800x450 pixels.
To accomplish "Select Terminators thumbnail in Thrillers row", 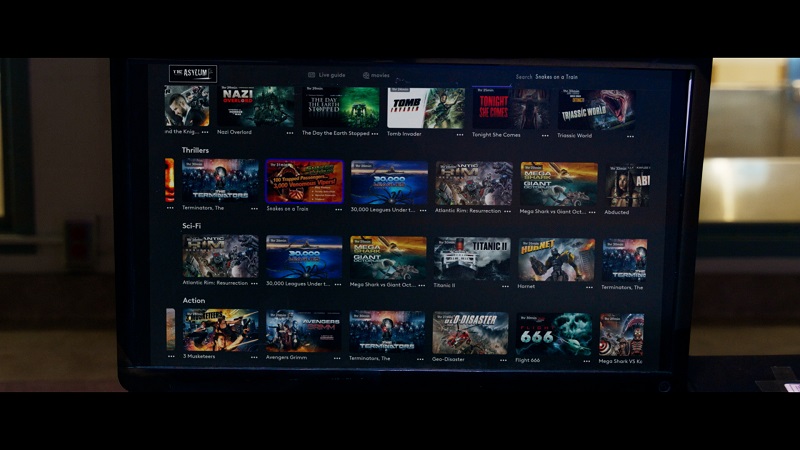I will (x=220, y=181).
